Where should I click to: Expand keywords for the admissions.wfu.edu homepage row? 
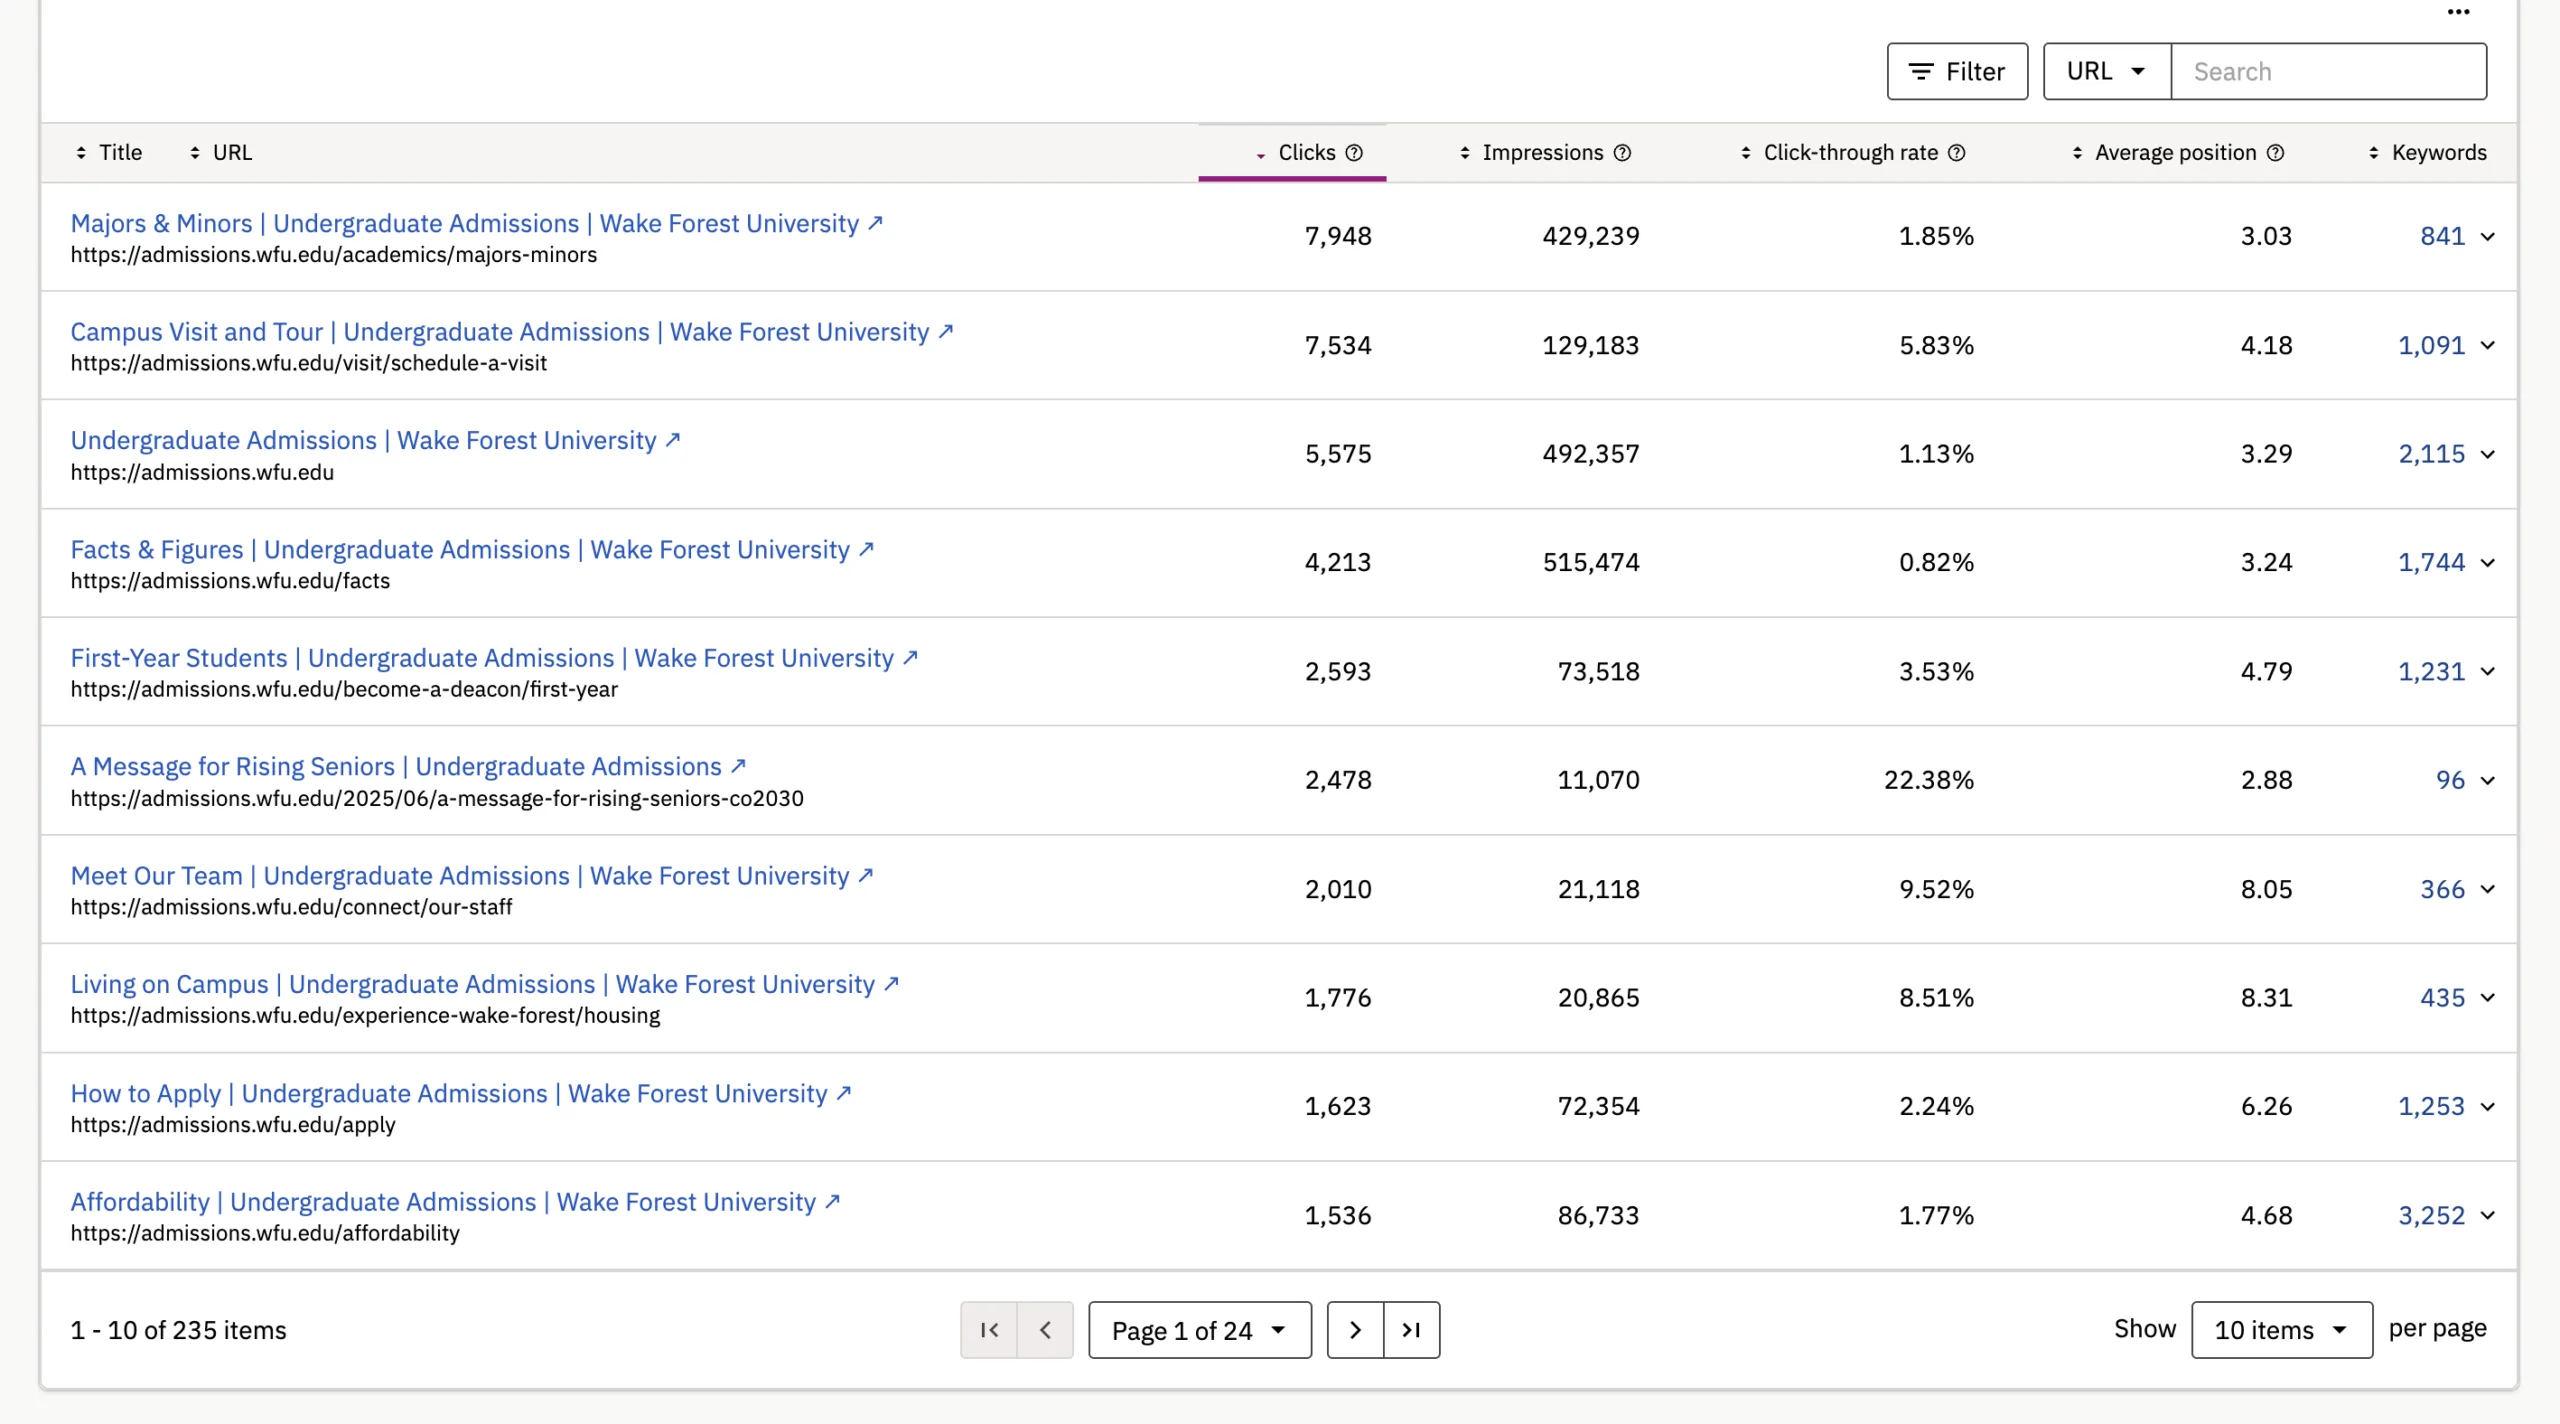click(x=2488, y=454)
